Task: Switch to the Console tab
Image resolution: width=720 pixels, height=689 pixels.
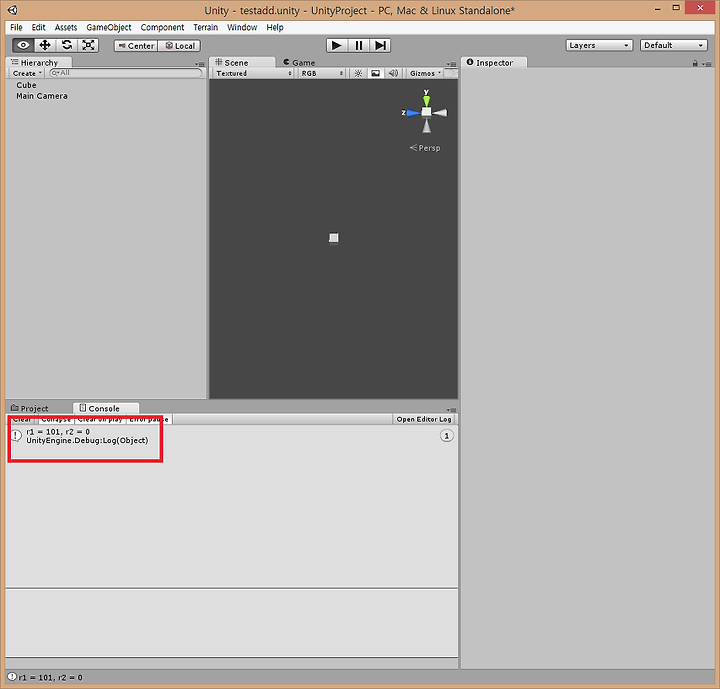Action: pos(105,408)
